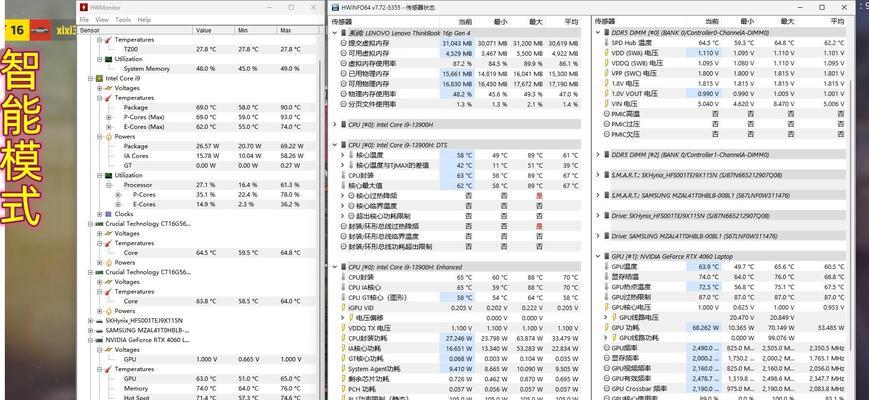Expand the E-Cores (Max) temperature row
This screenshot has width=869, height=400.
tap(109, 127)
